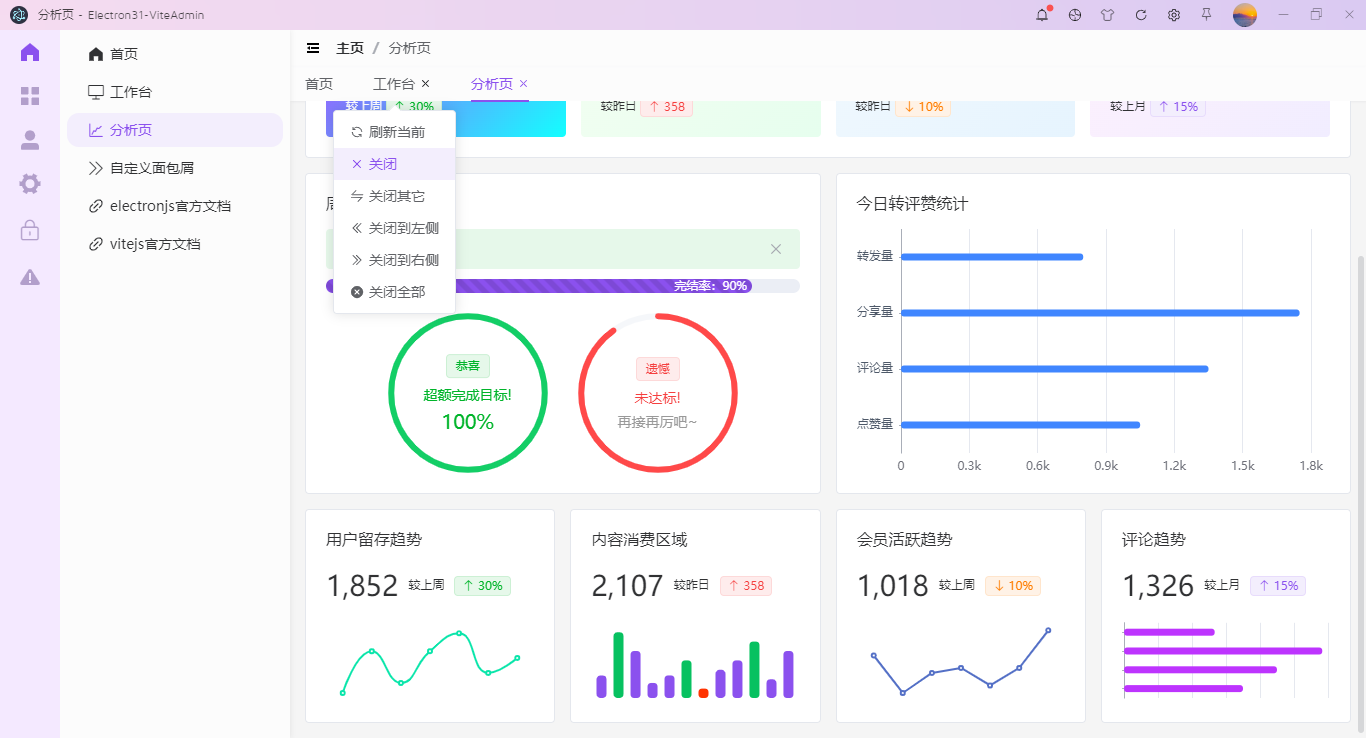This screenshot has width=1366, height=738.
Task: Select 刷新当前 in context menu
Action: (x=395, y=132)
